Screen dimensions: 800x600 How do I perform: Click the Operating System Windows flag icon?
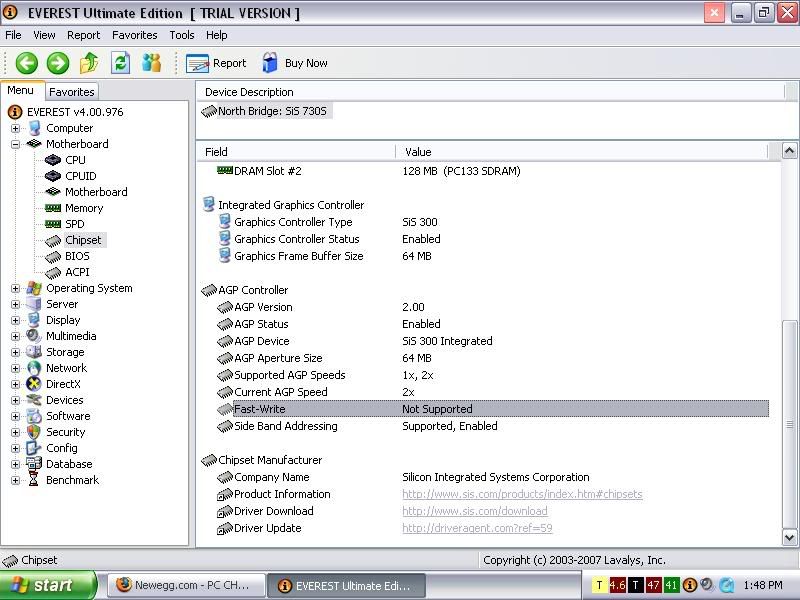[34, 288]
